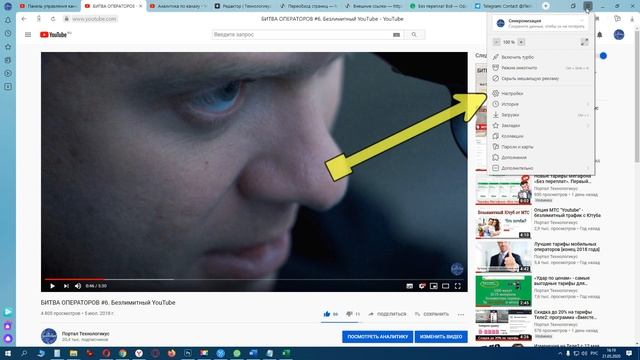Open Коллекции from the browser menu
The height and width of the screenshot is (360, 640).
click(541, 136)
